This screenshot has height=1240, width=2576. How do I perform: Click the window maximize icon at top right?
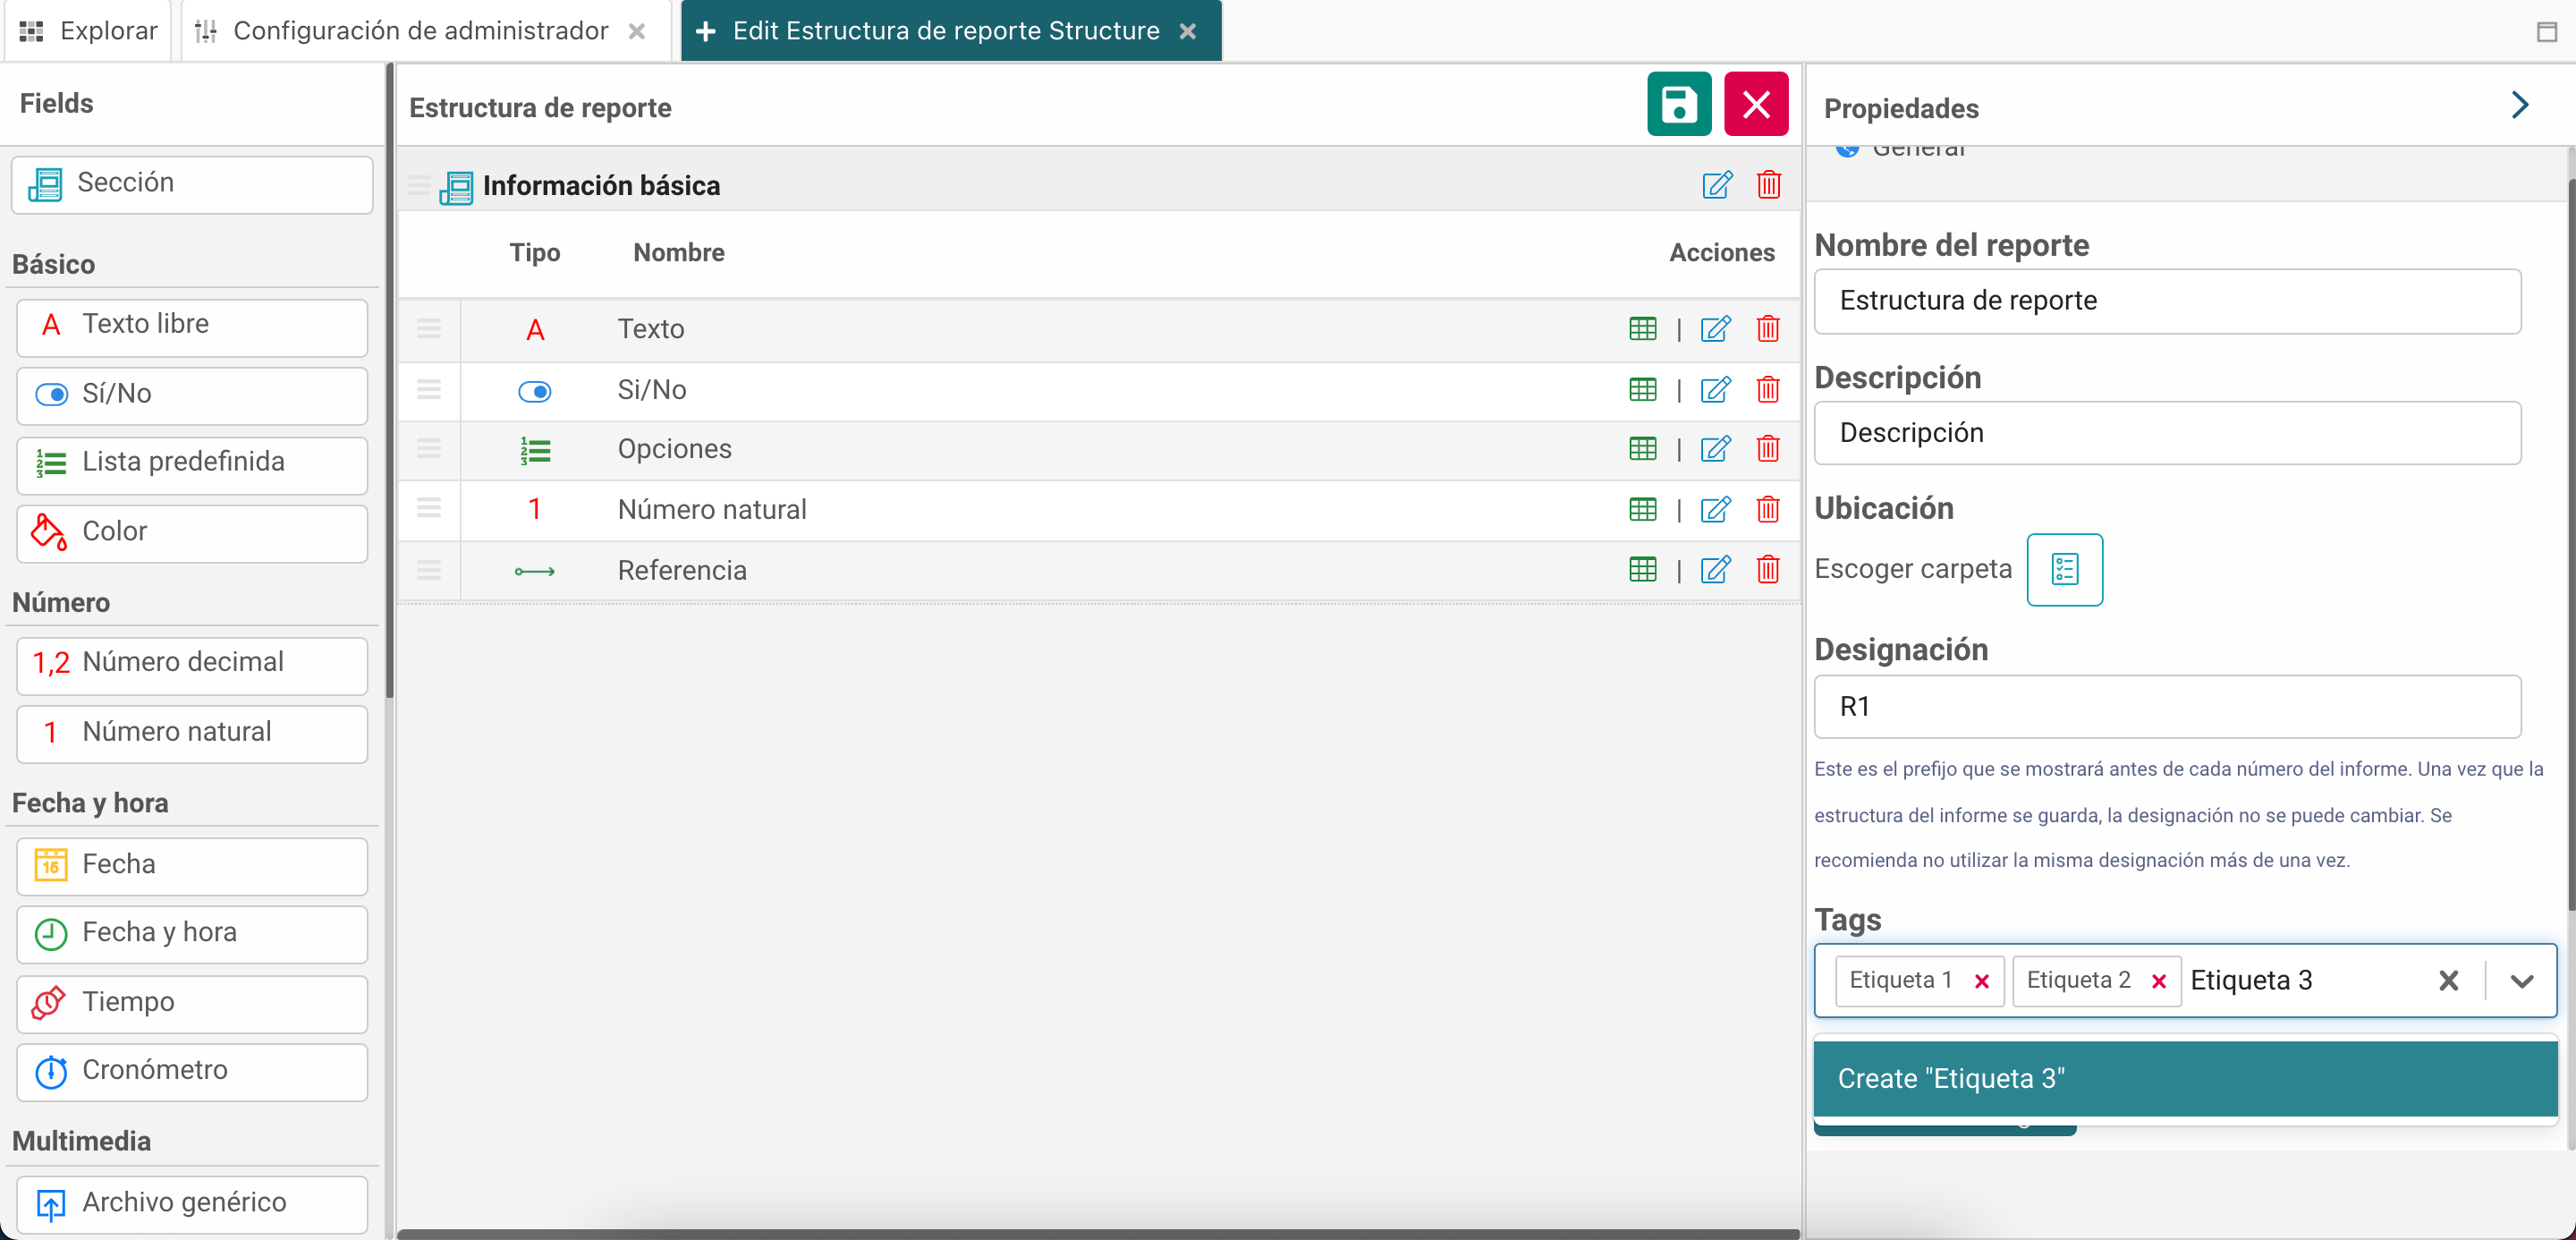pyautogui.click(x=2546, y=32)
